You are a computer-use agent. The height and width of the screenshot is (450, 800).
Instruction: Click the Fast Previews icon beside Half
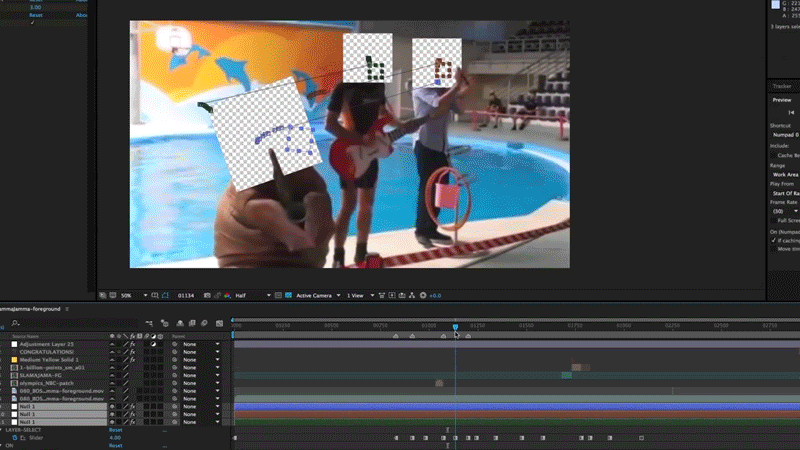[x=278, y=295]
